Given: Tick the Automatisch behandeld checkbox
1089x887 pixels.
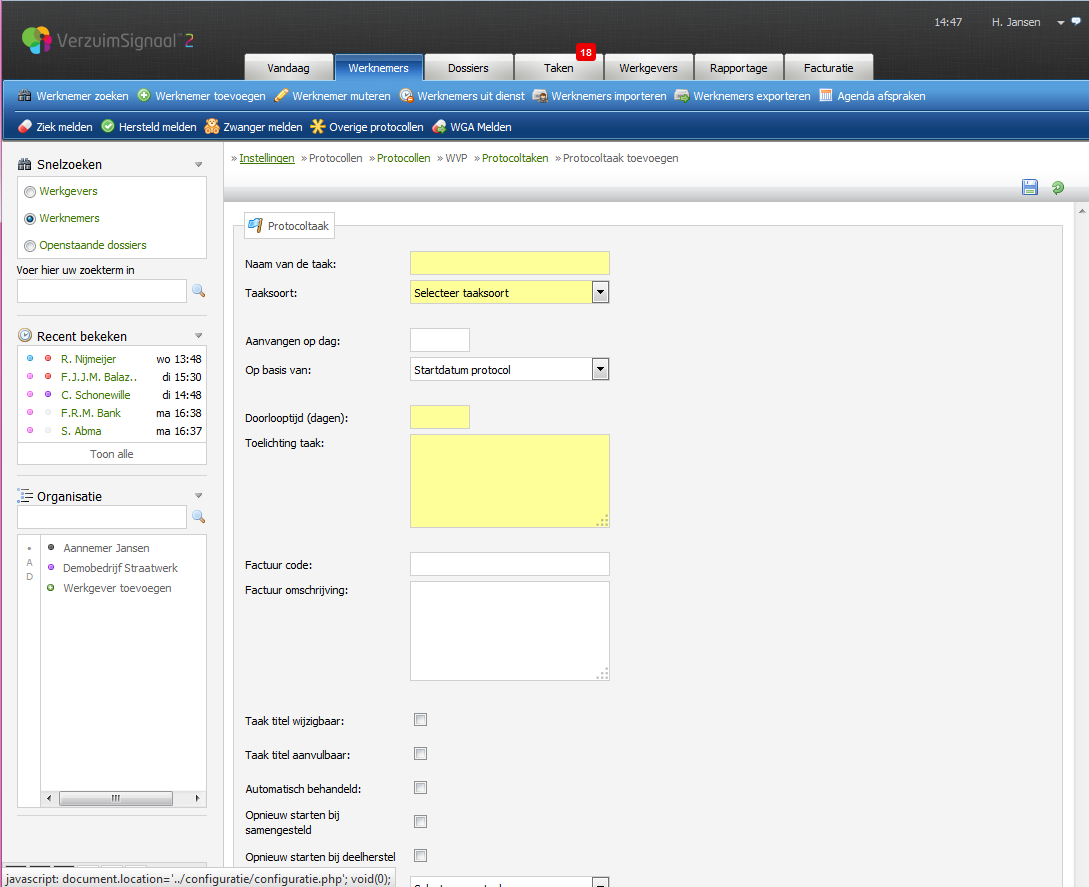Looking at the screenshot, I should pyautogui.click(x=421, y=788).
